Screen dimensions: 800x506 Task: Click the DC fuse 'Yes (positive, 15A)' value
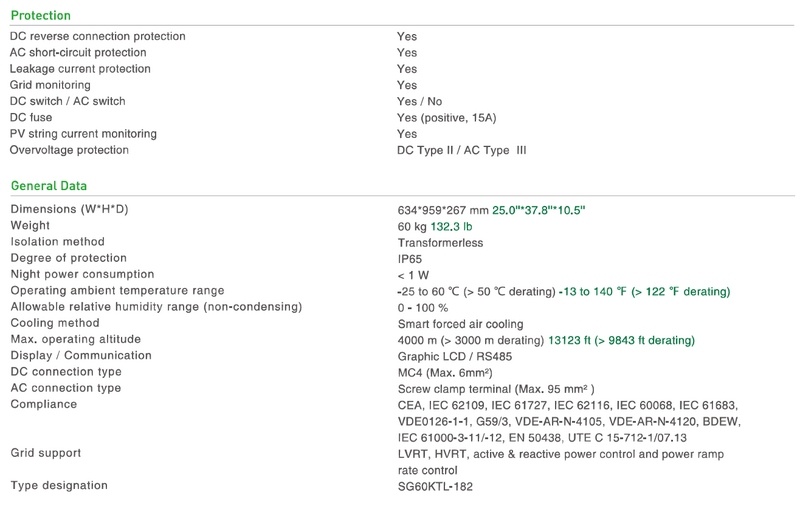coord(447,118)
